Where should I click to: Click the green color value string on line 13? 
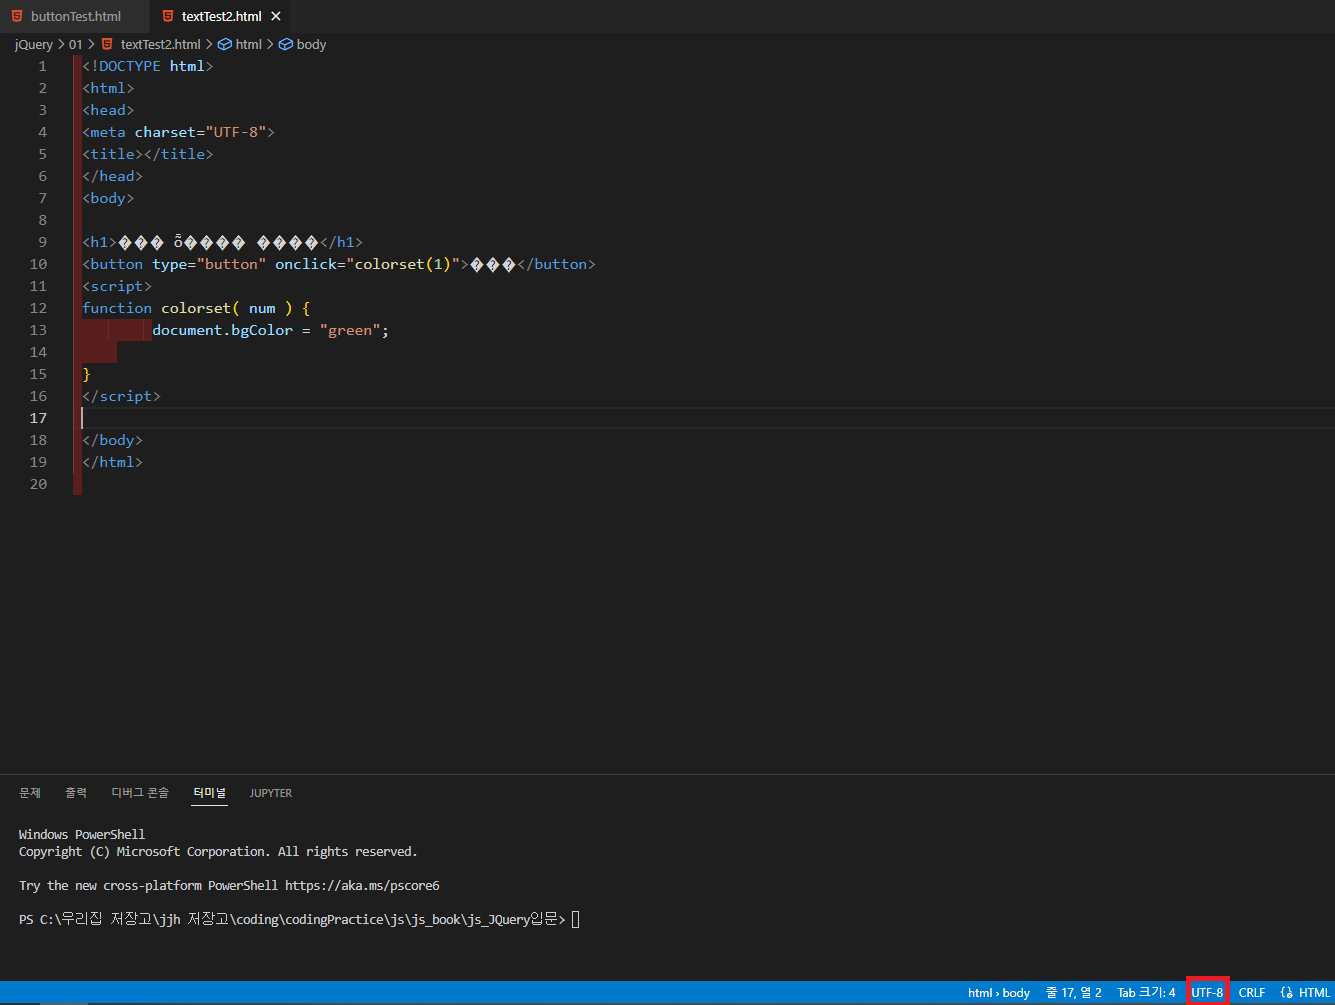pyautogui.click(x=349, y=329)
